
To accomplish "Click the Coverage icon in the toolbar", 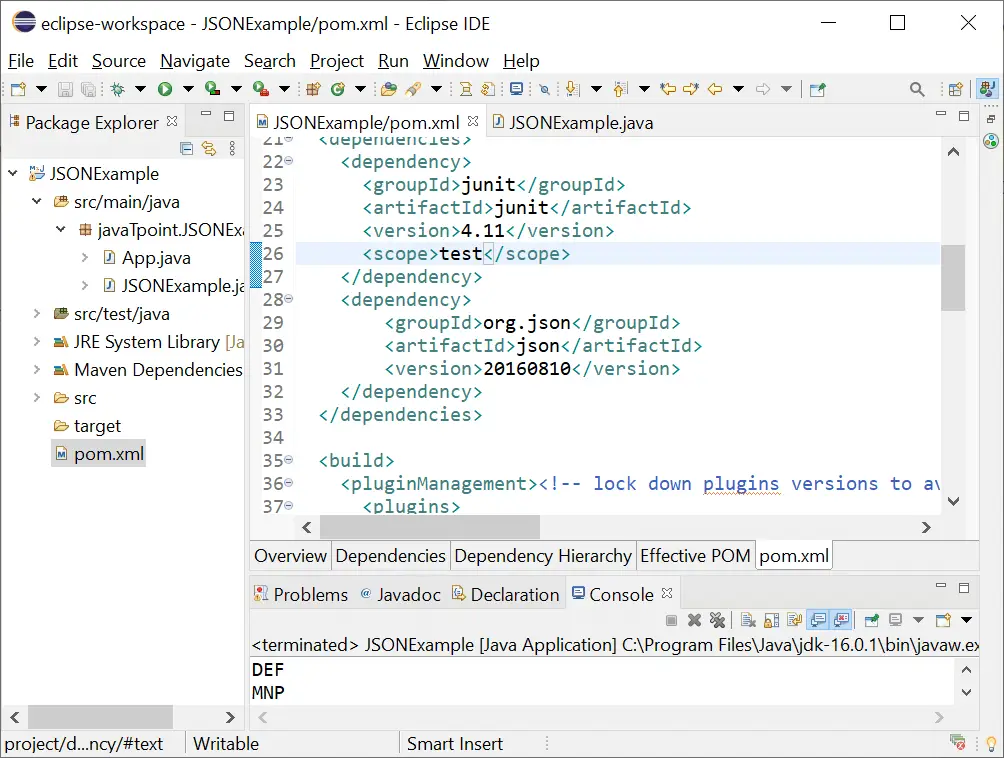I will 210,88.
